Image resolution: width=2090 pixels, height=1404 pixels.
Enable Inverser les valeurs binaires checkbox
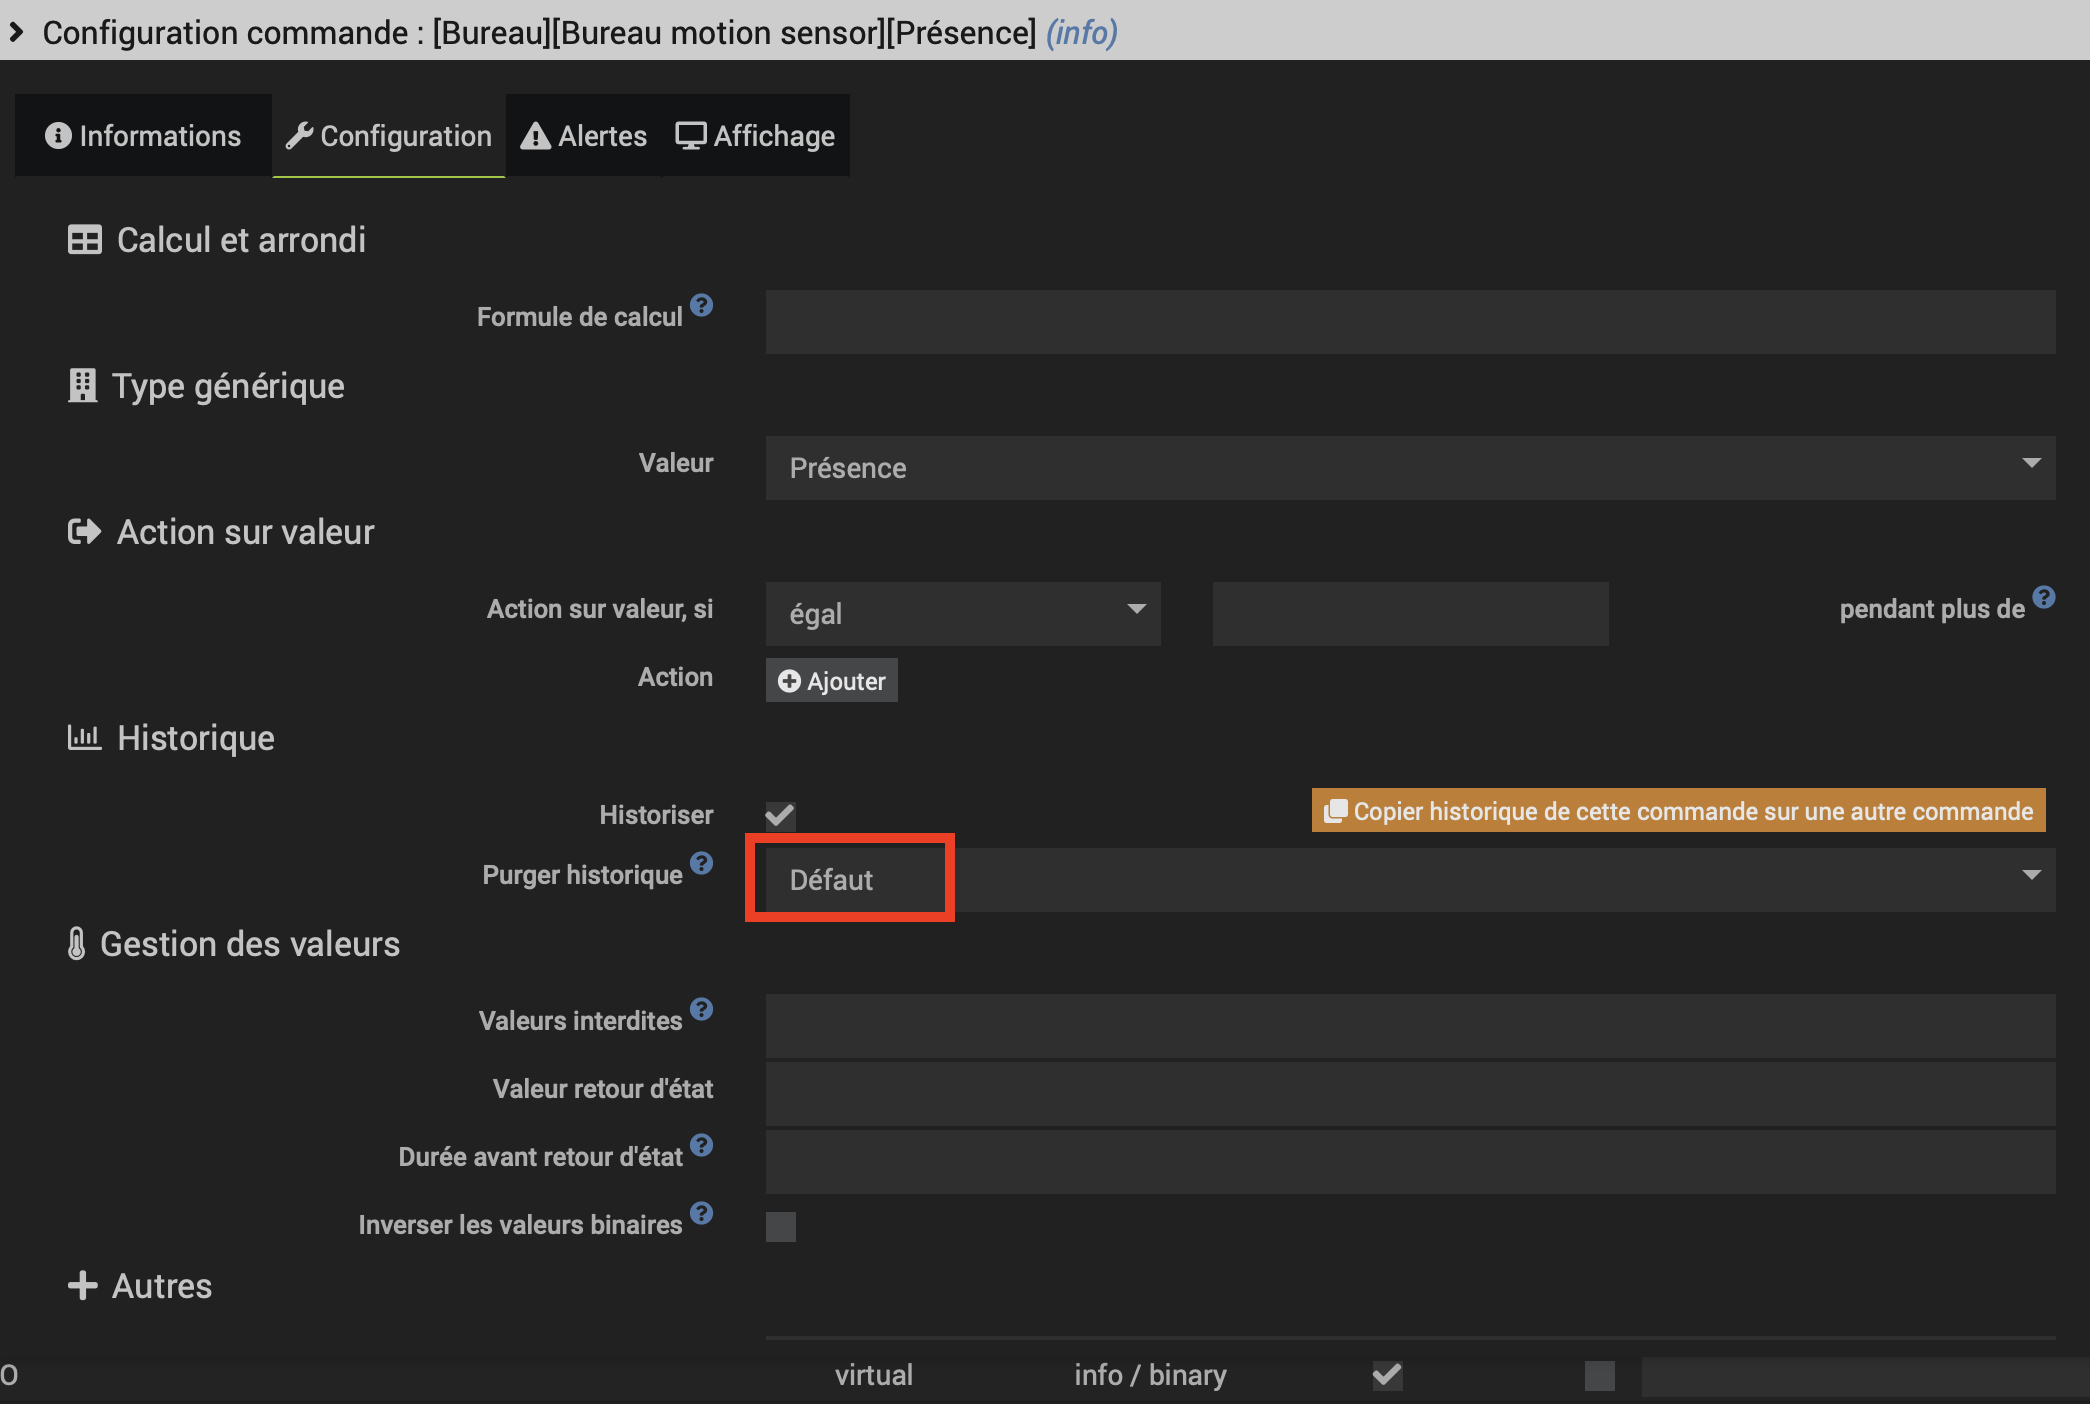point(780,1226)
